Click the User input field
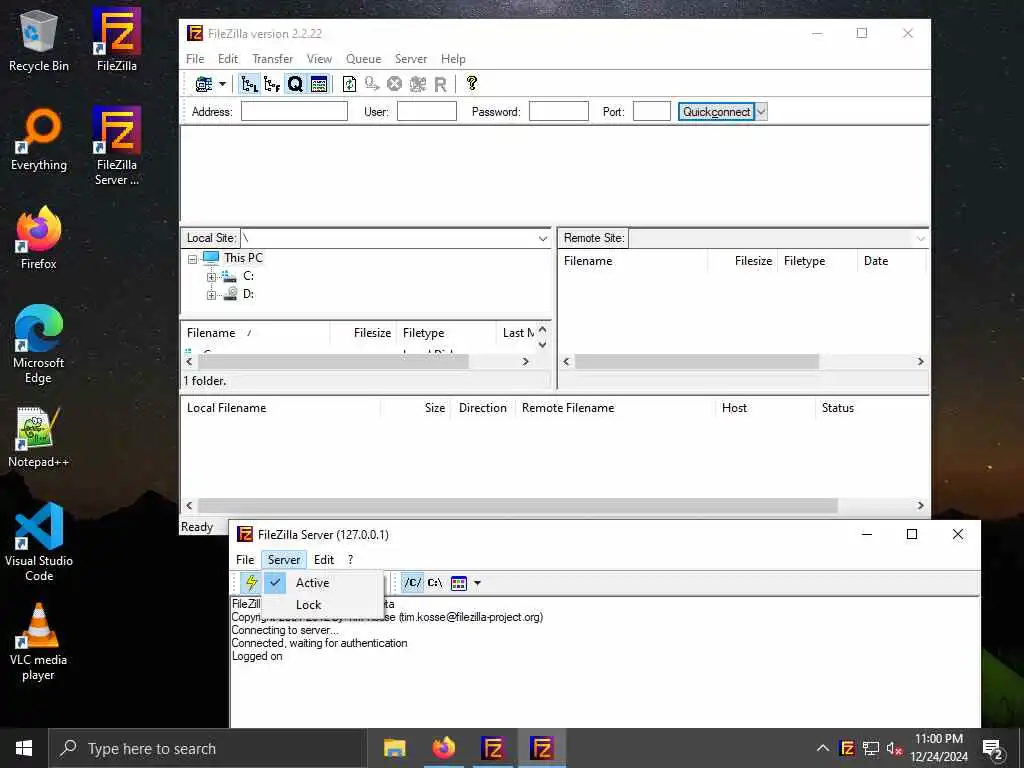Screen dimensions: 1024x768 426,112
